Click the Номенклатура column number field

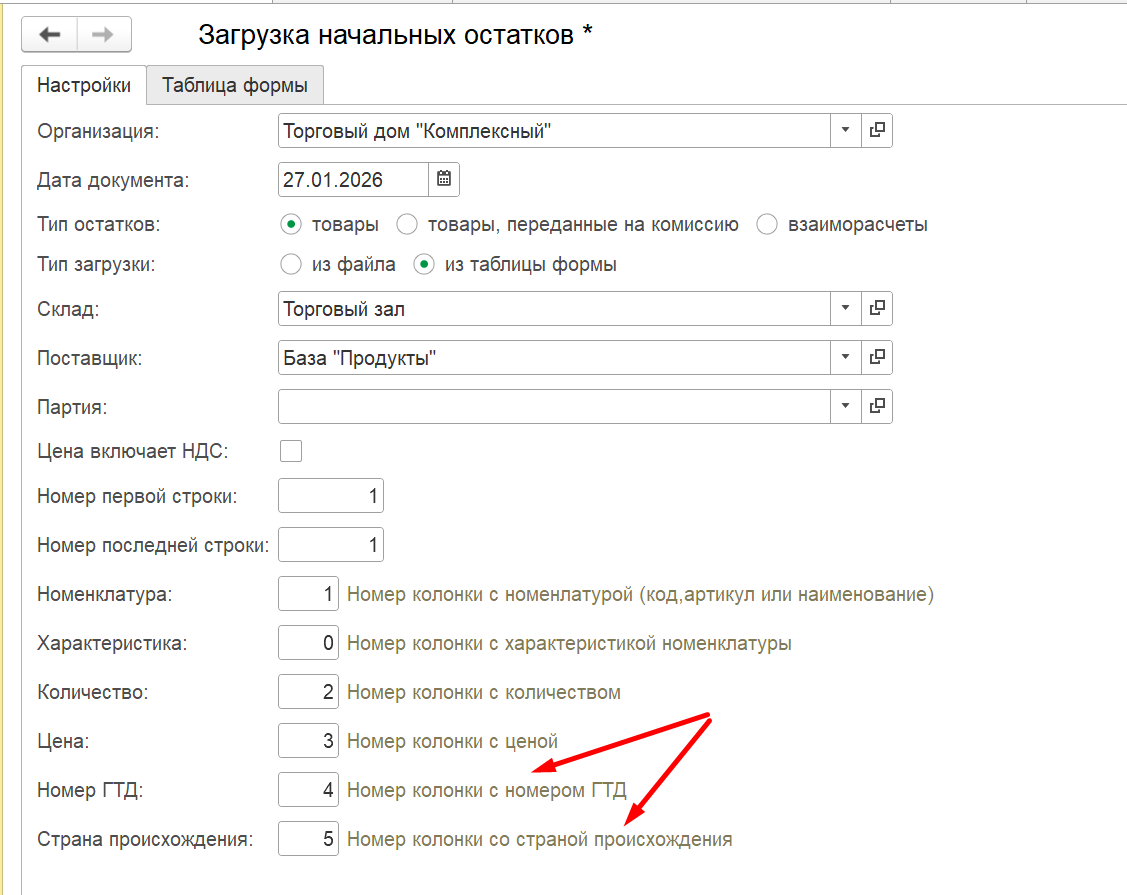(308, 594)
